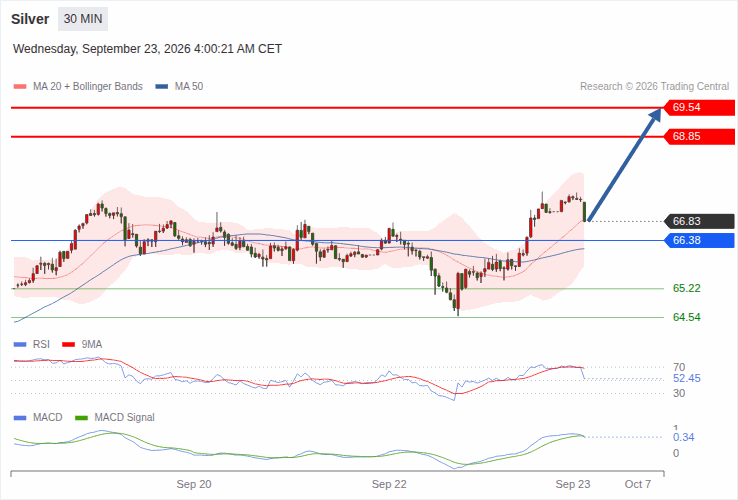
Task: Click the 64.54 support level label
Action: [687, 317]
